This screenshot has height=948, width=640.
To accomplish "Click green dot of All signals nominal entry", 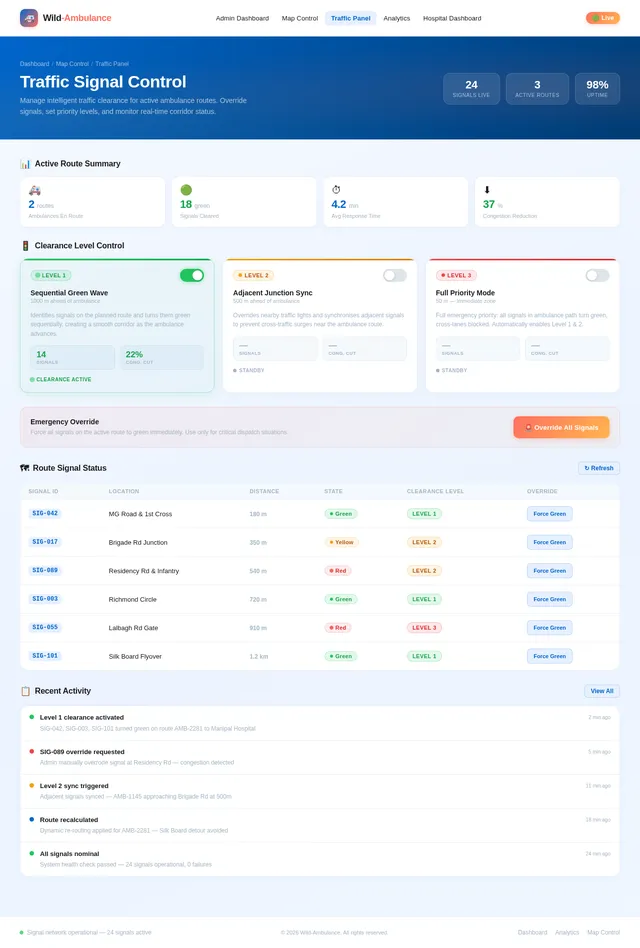I will click(x=31, y=853).
